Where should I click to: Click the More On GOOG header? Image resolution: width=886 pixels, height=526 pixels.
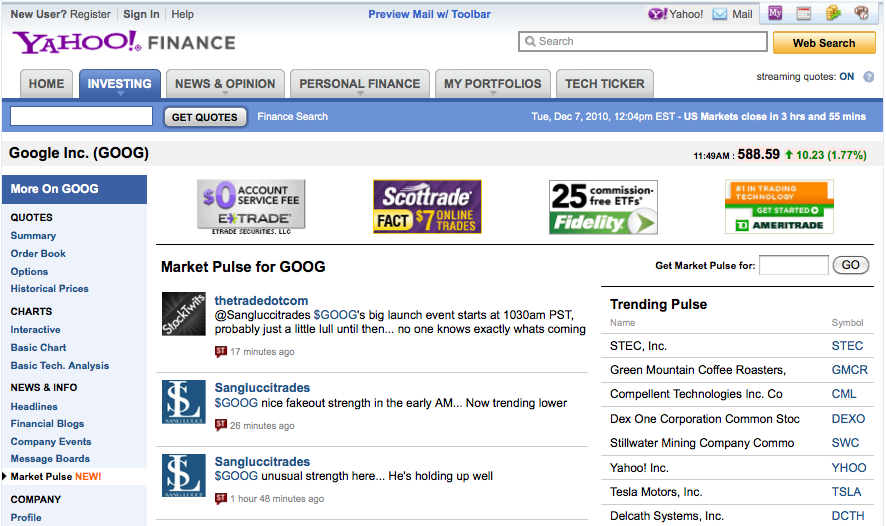click(74, 189)
